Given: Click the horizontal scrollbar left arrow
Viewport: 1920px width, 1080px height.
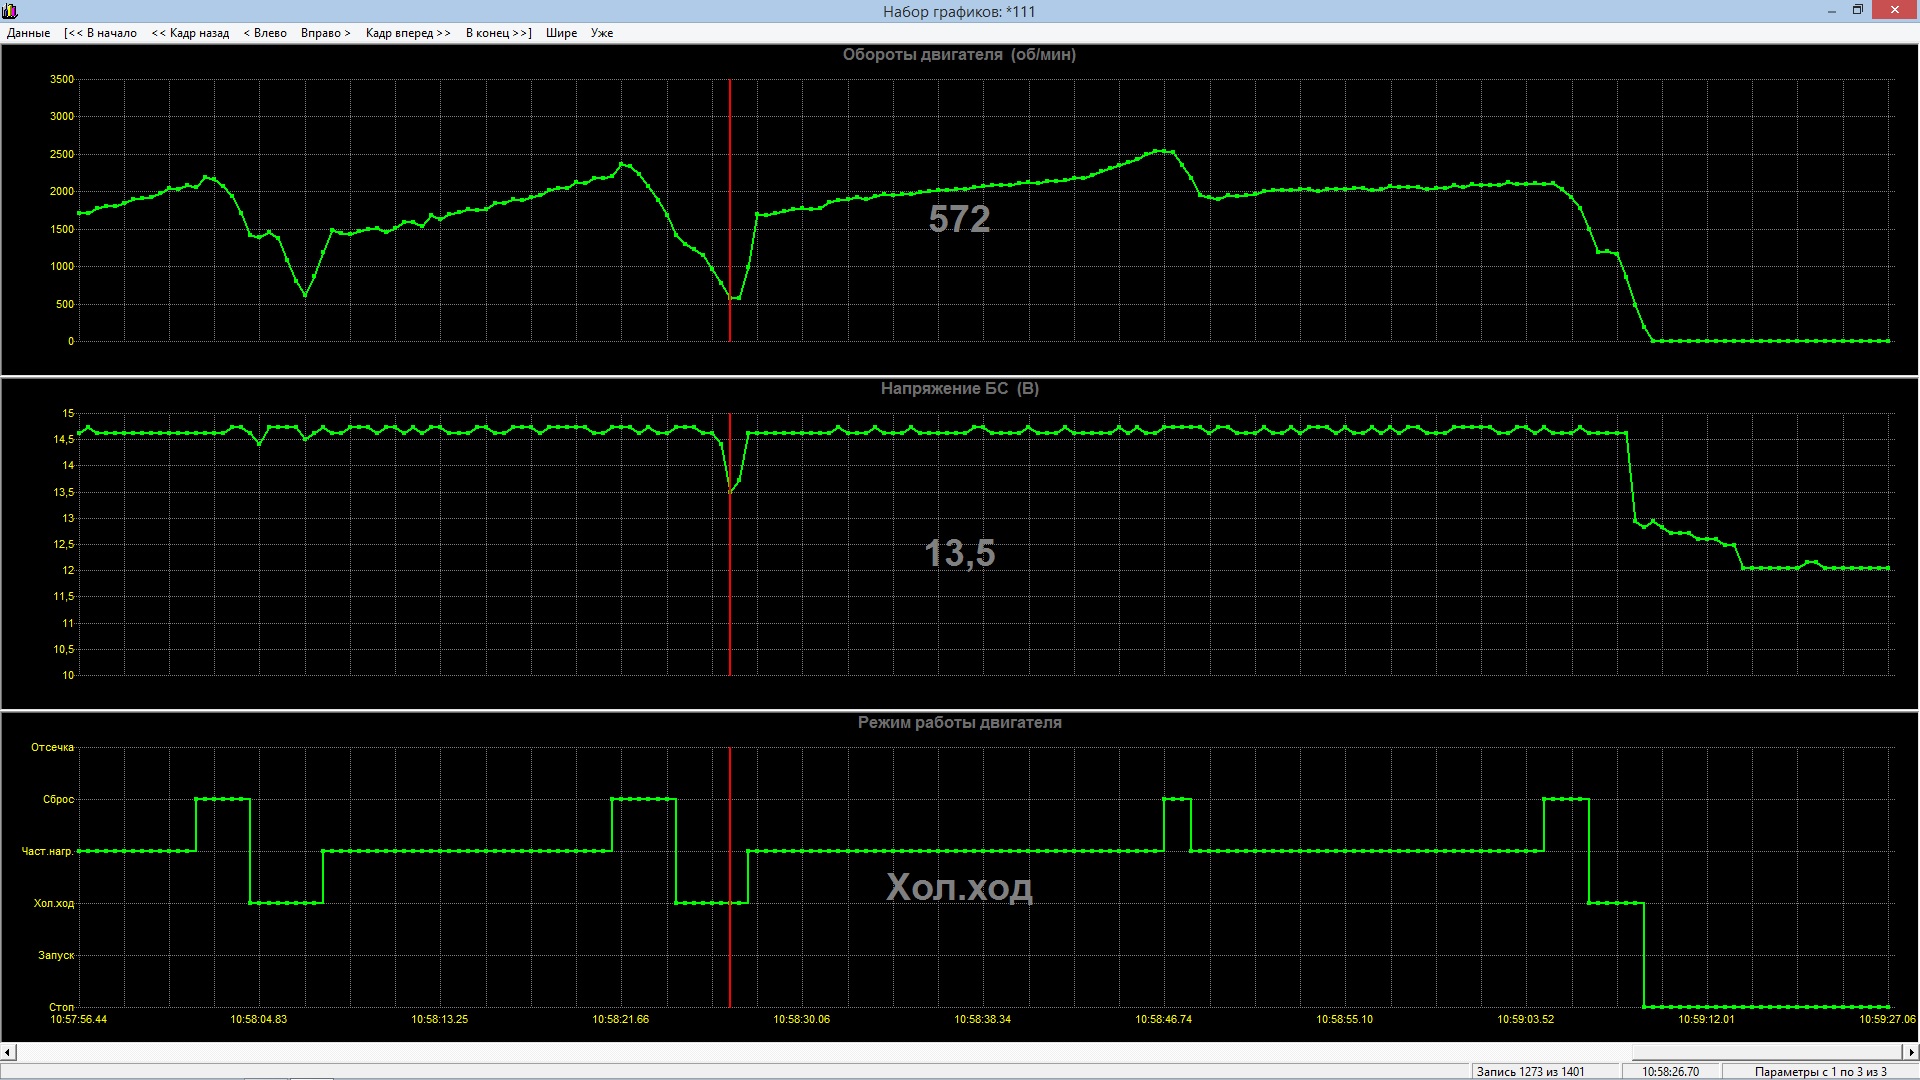Looking at the screenshot, I should 8,1052.
